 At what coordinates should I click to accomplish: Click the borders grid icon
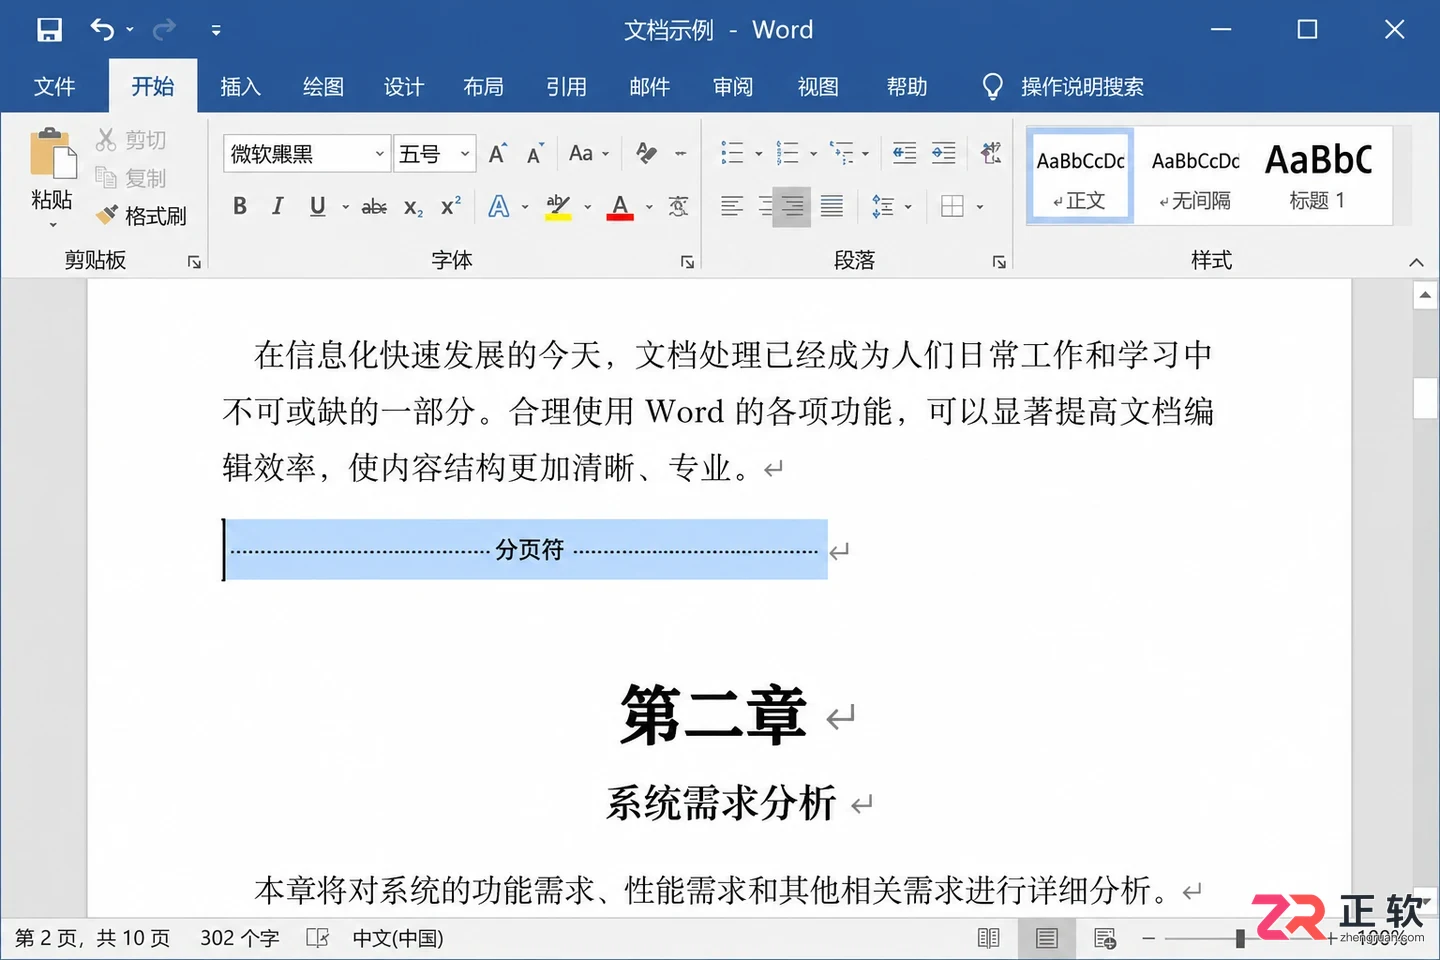tap(952, 206)
